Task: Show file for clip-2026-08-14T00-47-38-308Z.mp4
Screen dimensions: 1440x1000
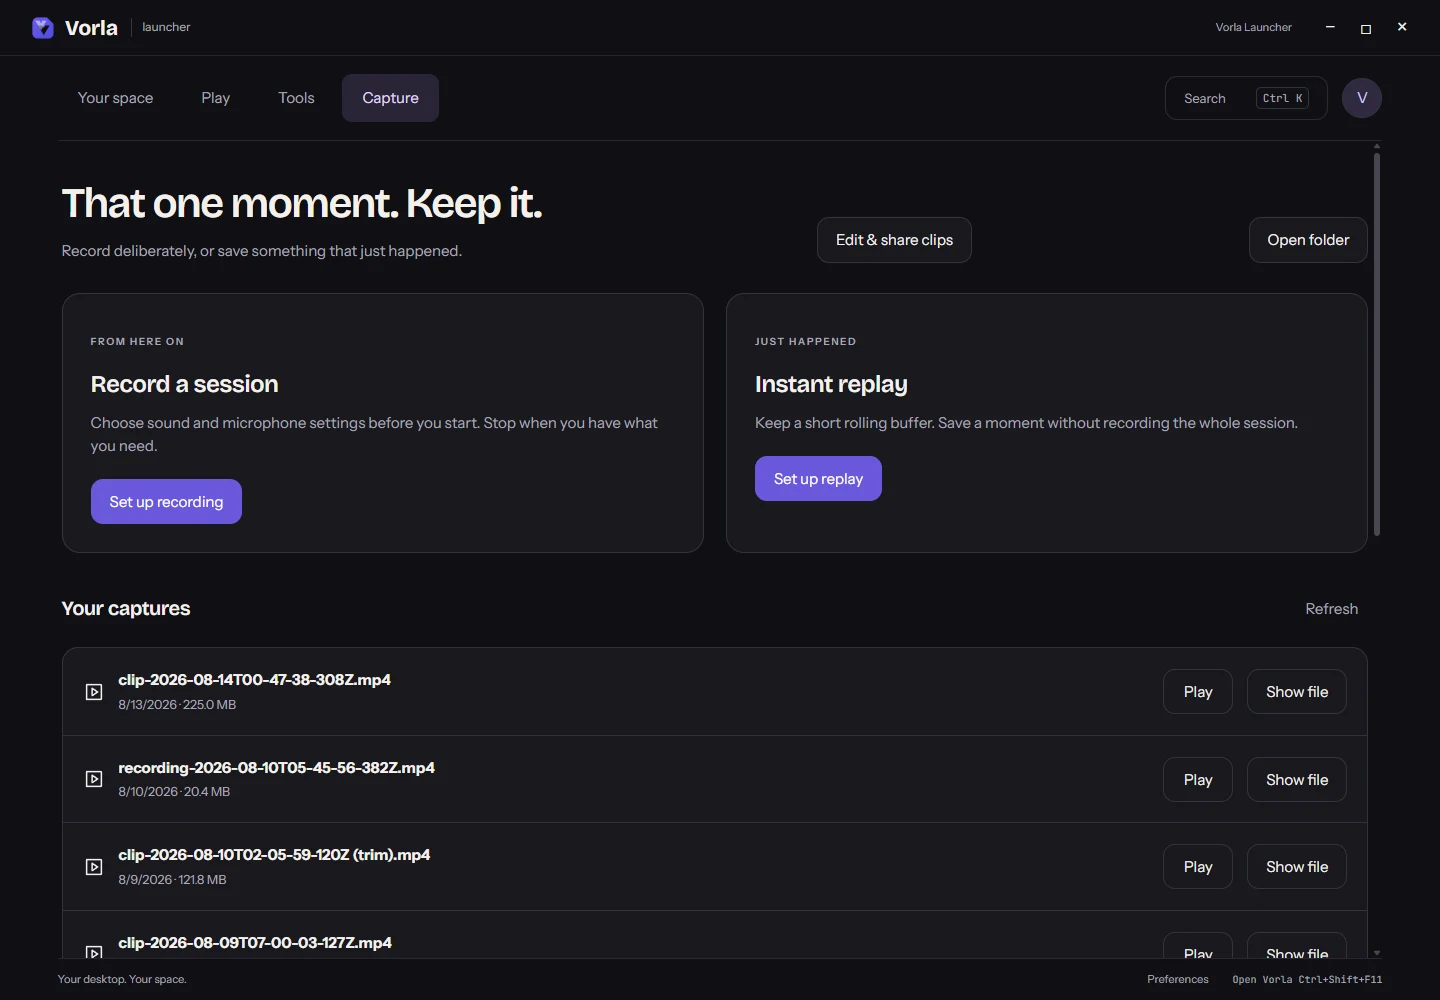Action: (1297, 692)
